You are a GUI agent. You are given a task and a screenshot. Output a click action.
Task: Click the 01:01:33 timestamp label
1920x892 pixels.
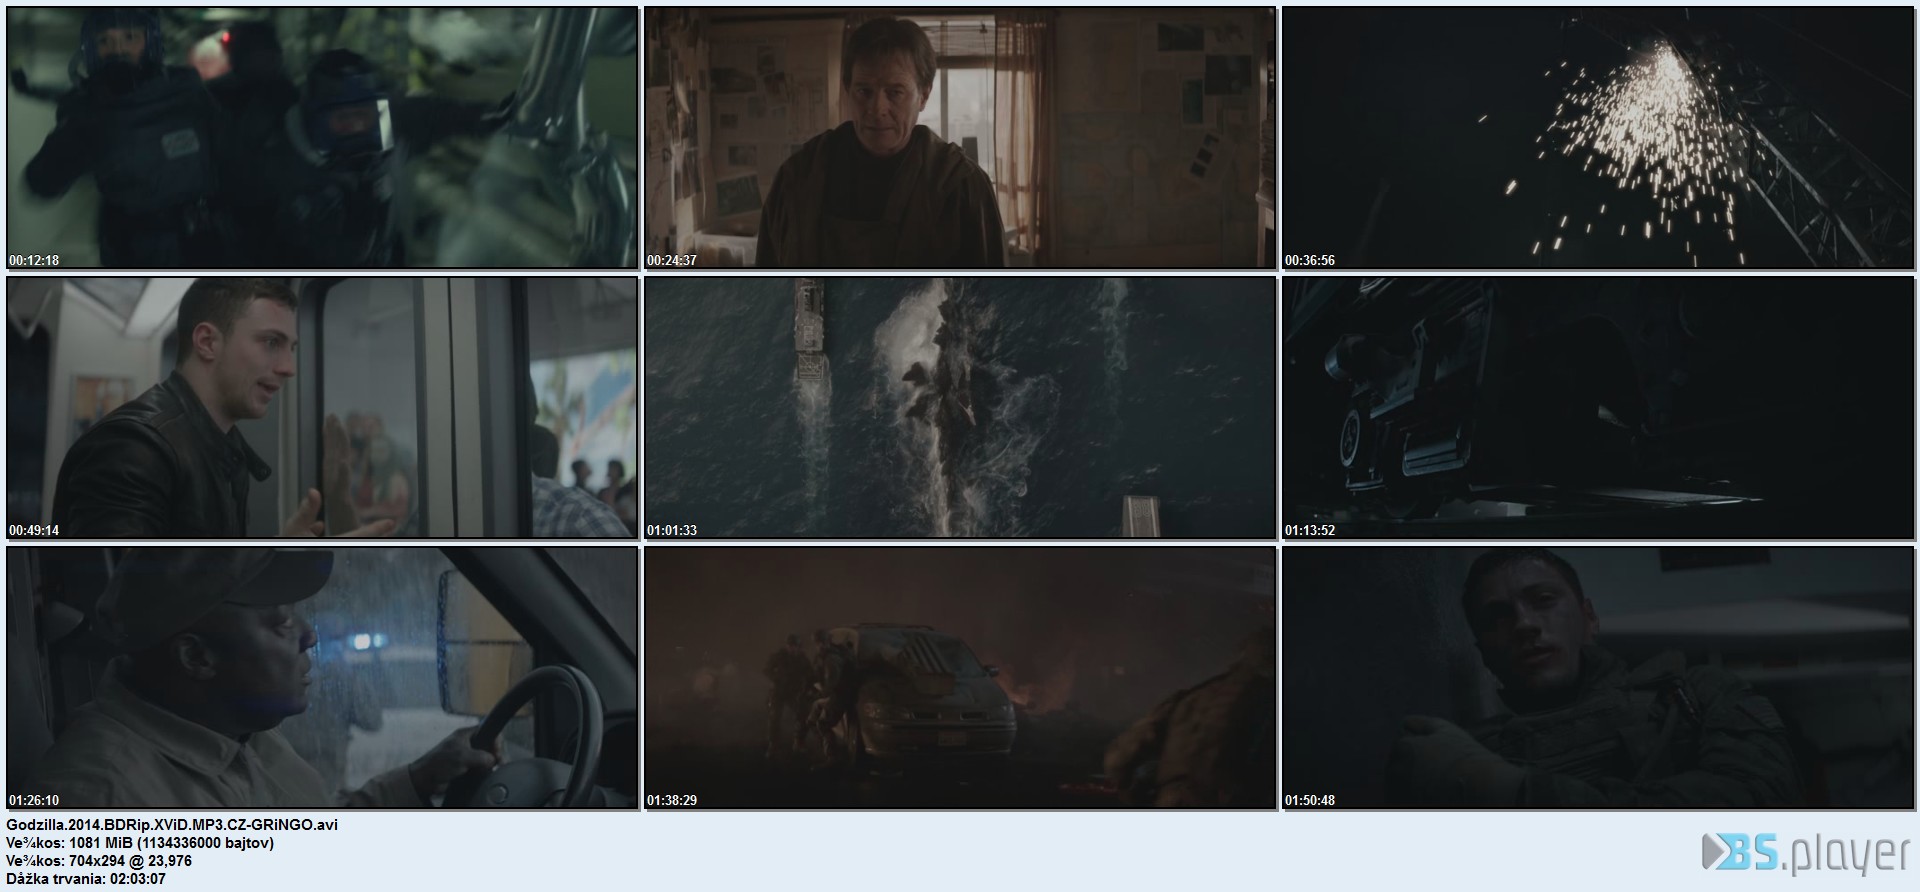click(672, 531)
